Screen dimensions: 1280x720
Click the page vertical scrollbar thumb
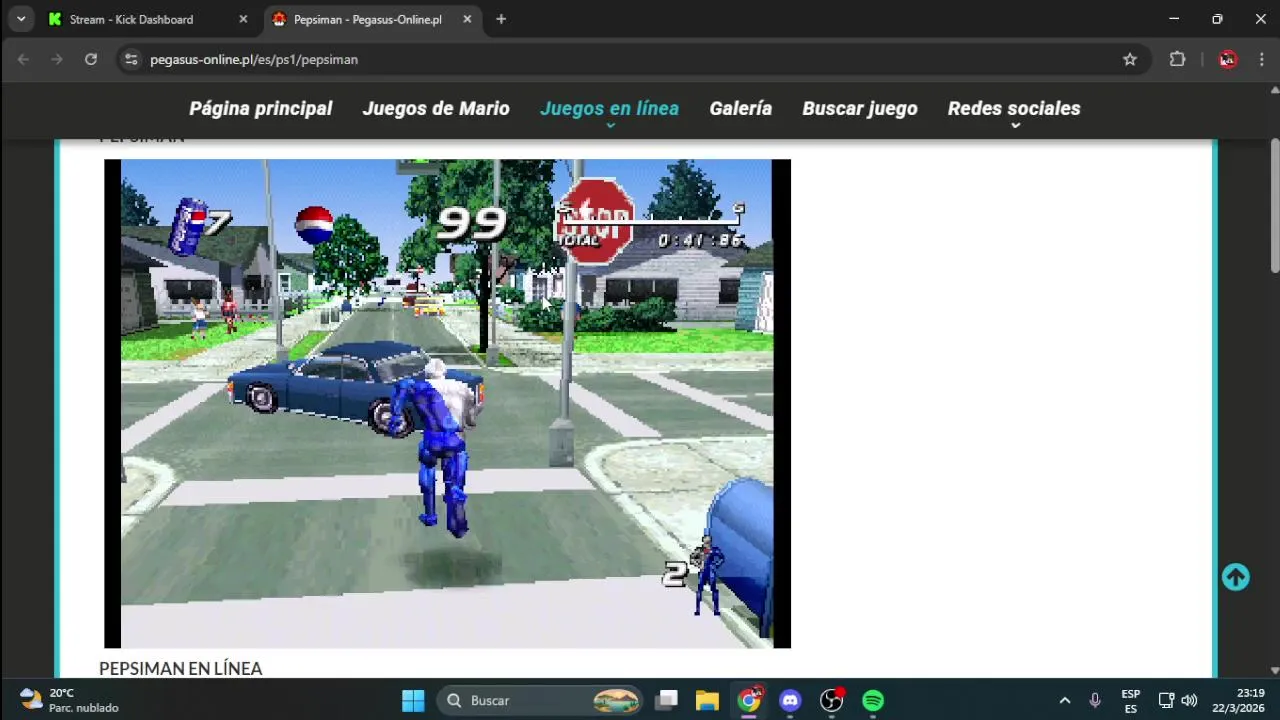[x=1274, y=205]
